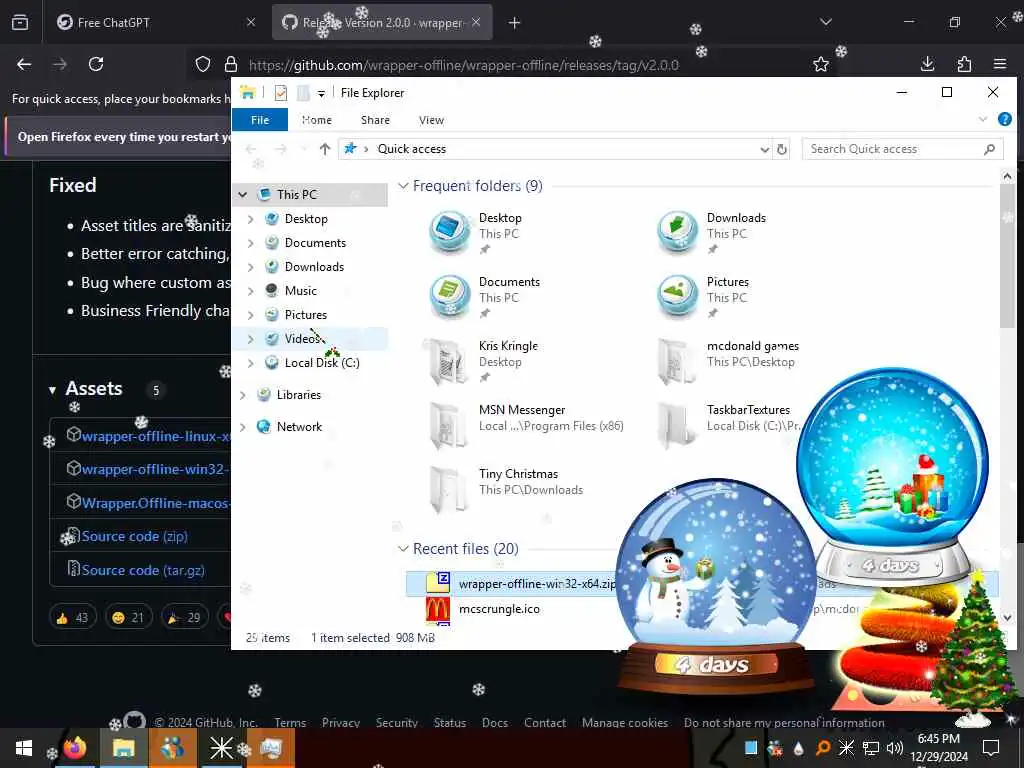Click wrapper-offline-linux asset link on GitHub
Screen dimensions: 1024x768
coord(155,436)
